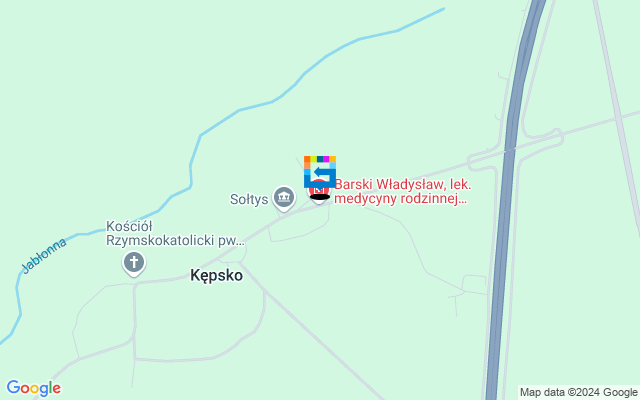Click the Sołtys text label
Screen dimensions: 640x400
click(249, 200)
